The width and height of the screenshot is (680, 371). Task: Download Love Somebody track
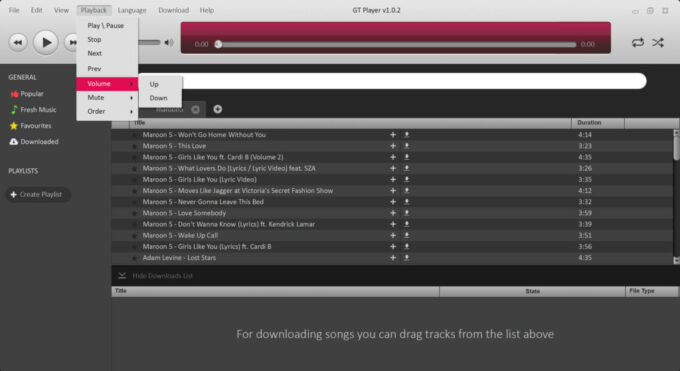point(407,213)
